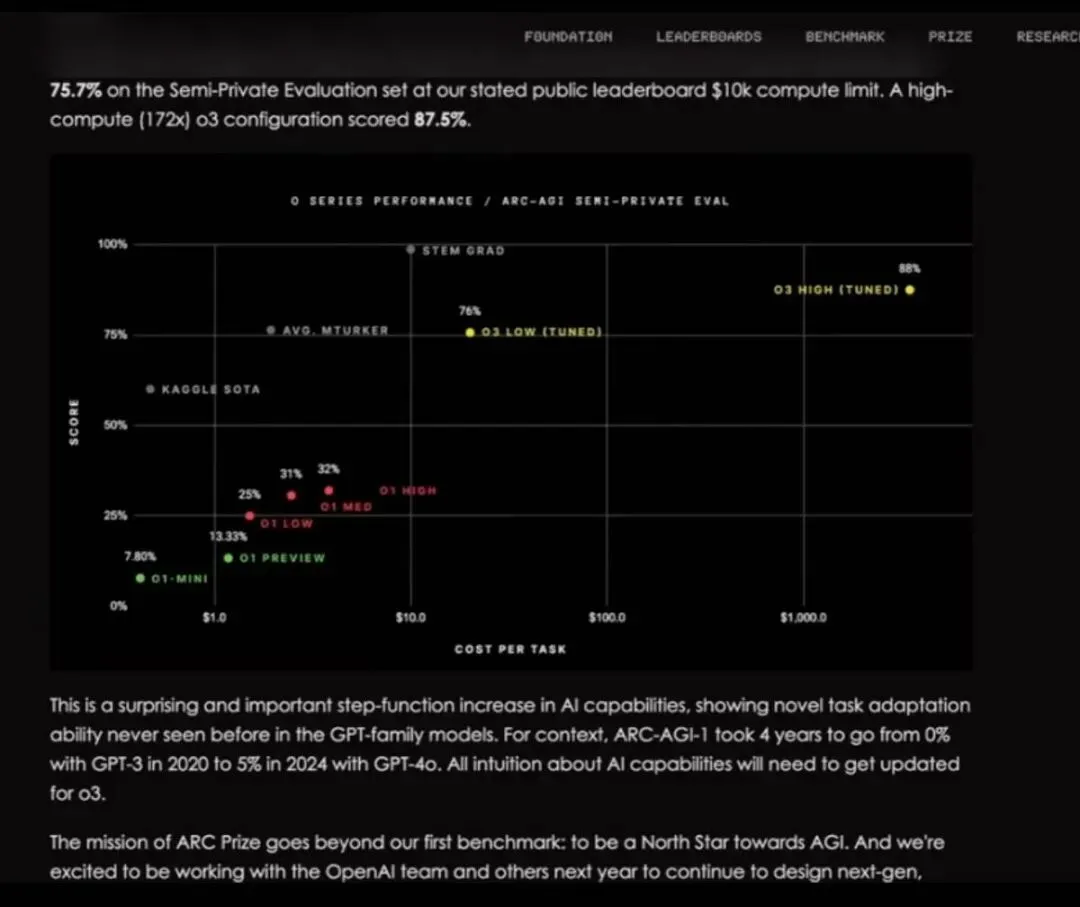Click the 'STEM GRAD' label

pyautogui.click(x=464, y=251)
